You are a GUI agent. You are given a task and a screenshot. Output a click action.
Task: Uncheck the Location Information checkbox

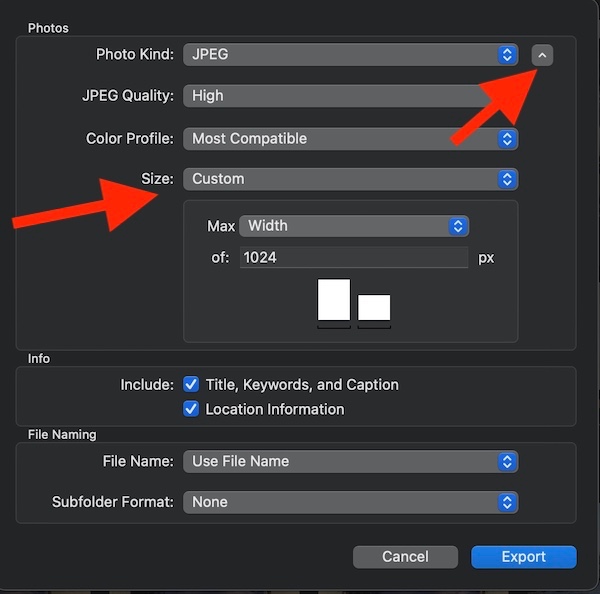tap(193, 409)
